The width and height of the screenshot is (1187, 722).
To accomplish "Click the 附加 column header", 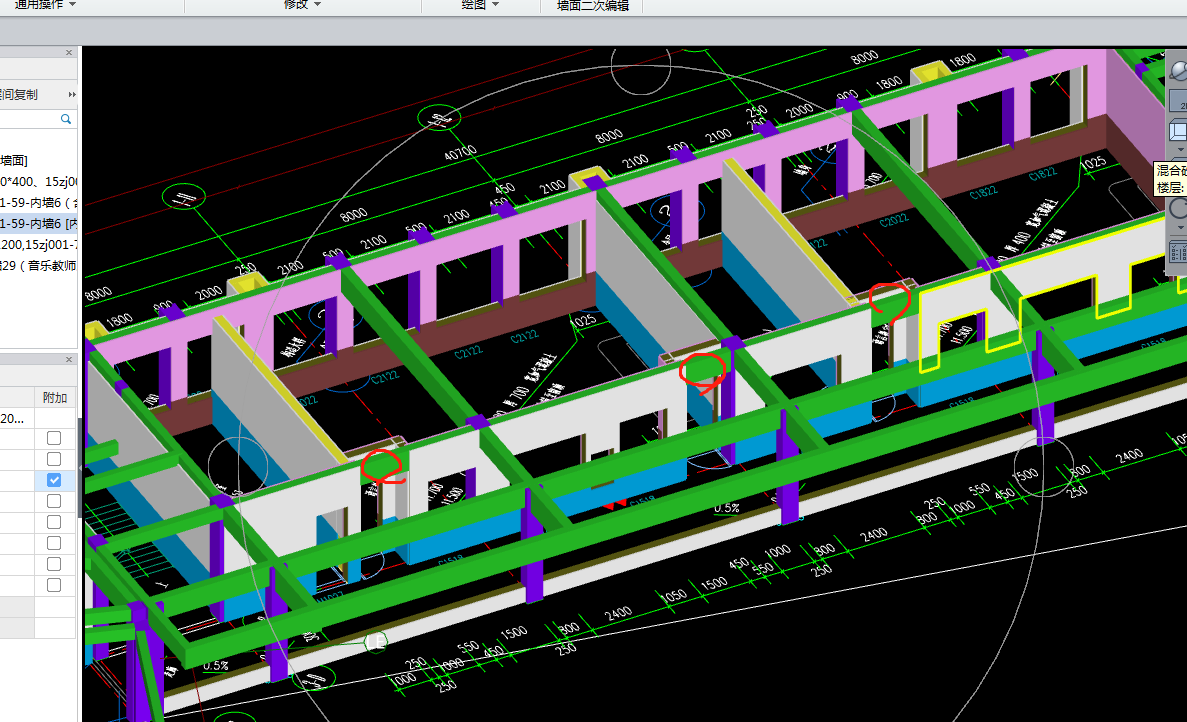I will point(55,397).
